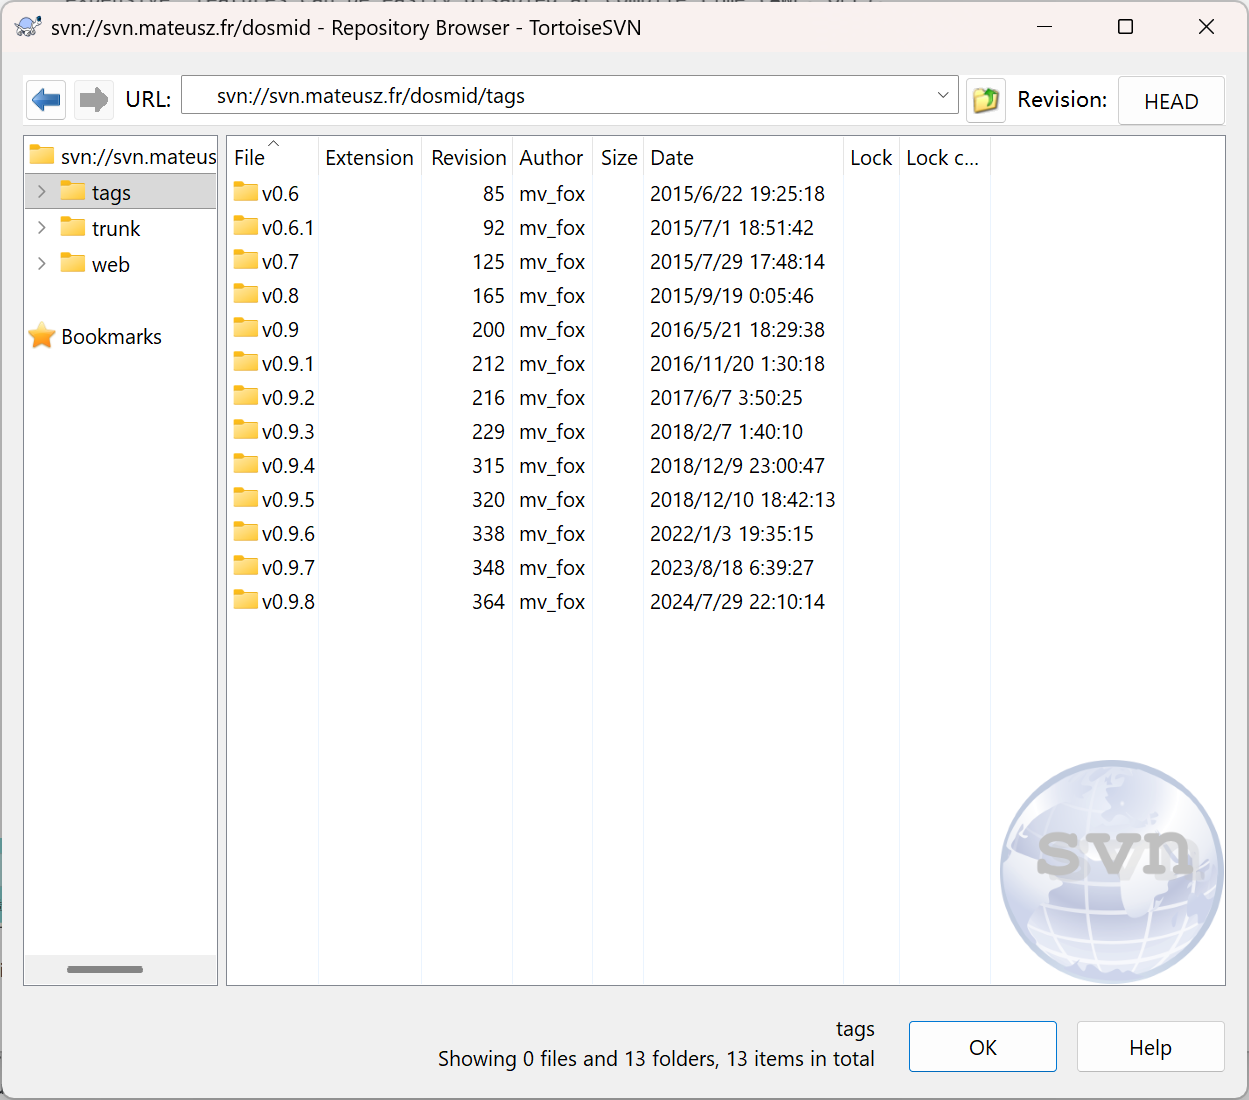Click revision number 229
Viewport: 1249px width, 1100px height.
(x=488, y=431)
